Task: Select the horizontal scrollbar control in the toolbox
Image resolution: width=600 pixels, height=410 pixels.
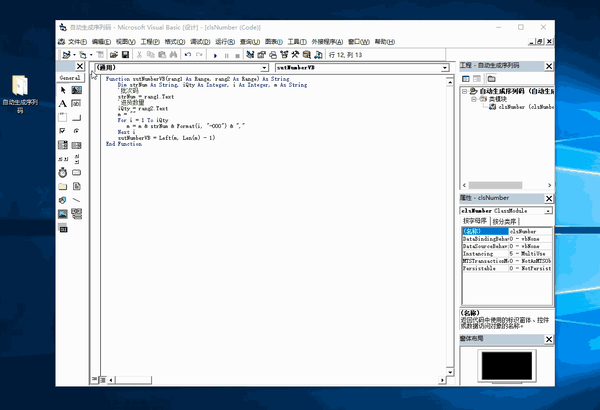Action: [63, 159]
